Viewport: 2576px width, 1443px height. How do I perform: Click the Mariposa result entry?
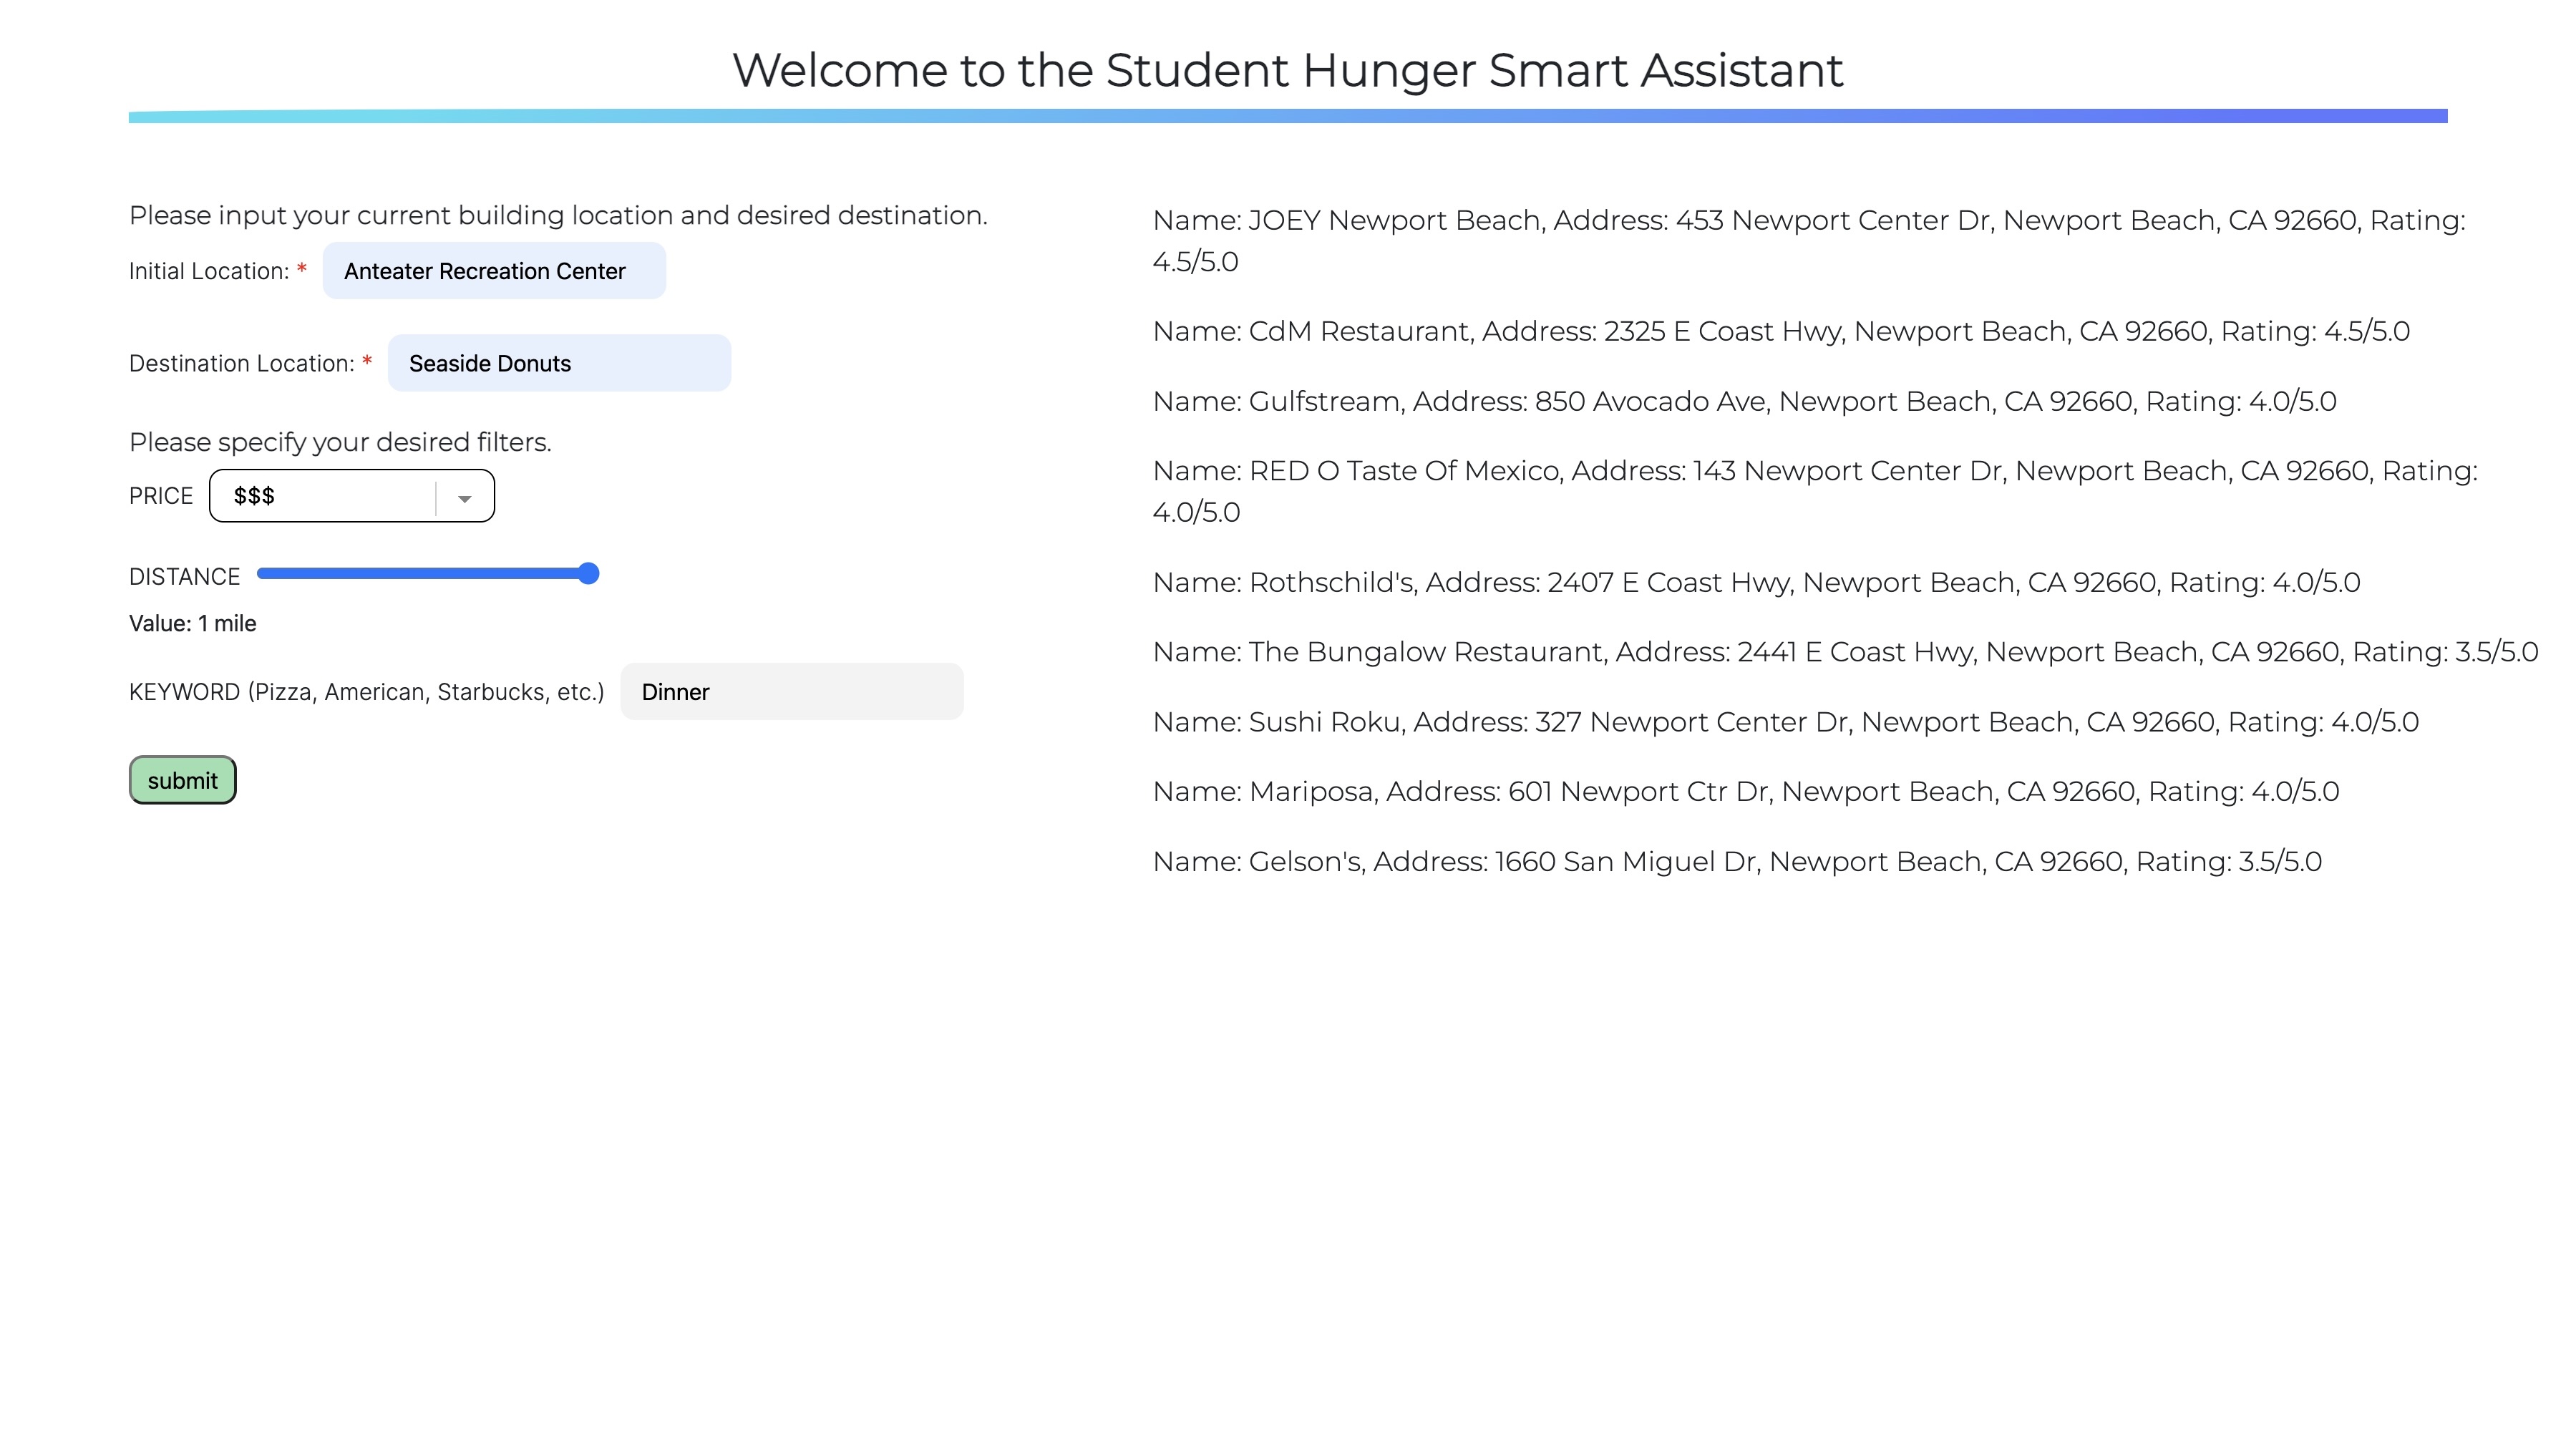click(1745, 791)
